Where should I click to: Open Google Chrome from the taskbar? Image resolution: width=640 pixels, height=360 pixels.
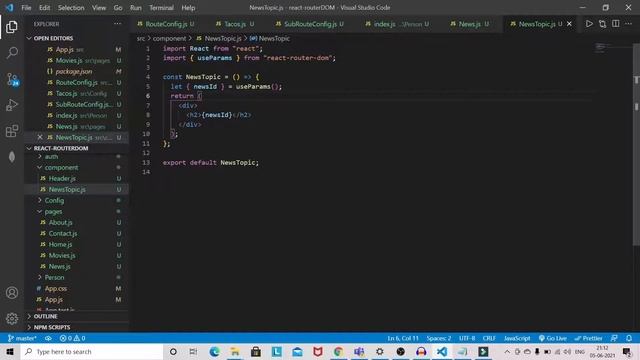338,351
